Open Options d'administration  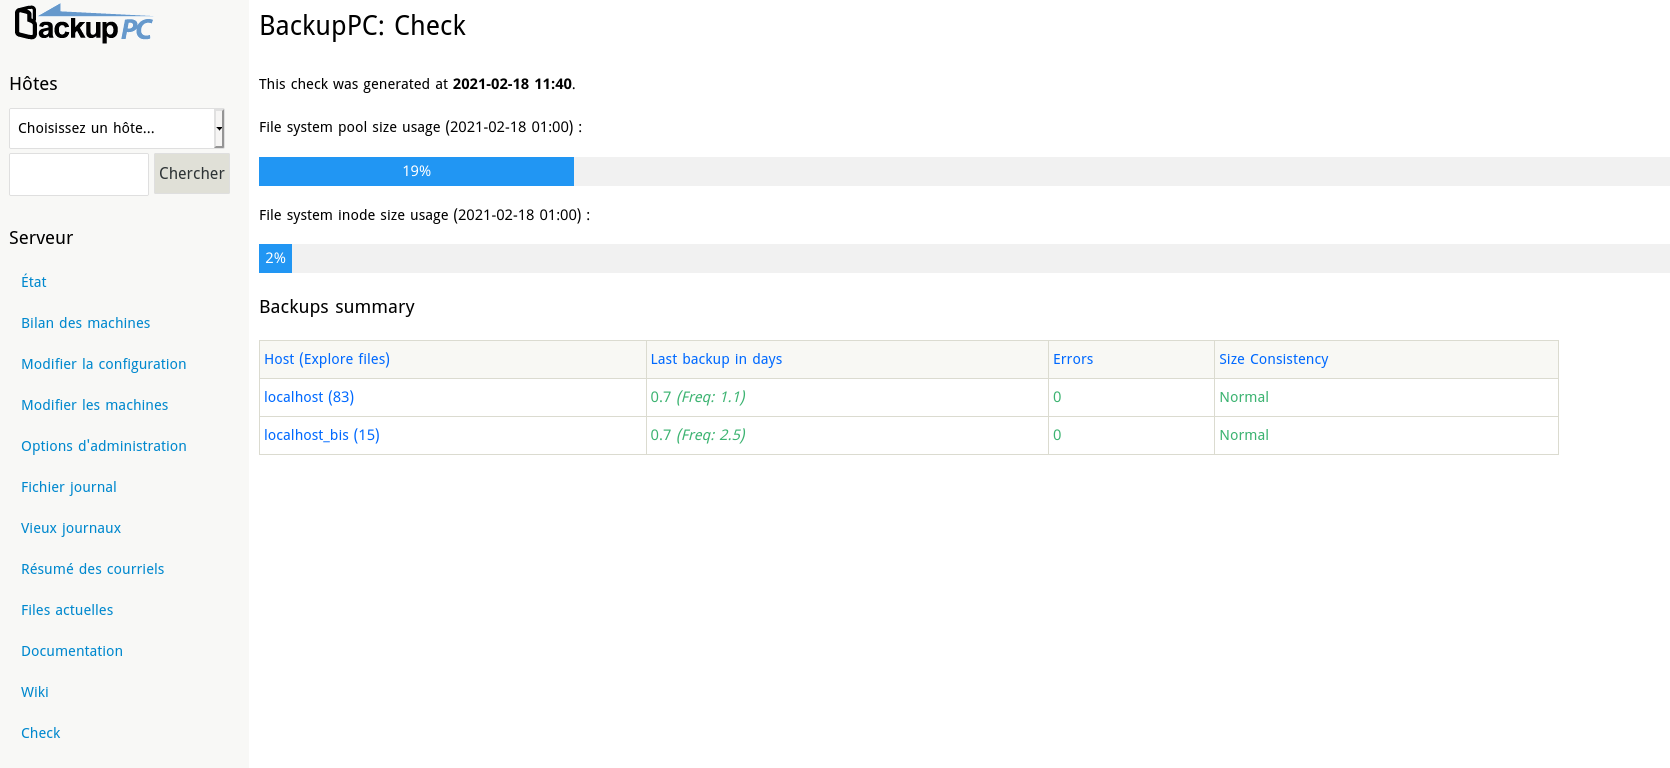click(104, 445)
